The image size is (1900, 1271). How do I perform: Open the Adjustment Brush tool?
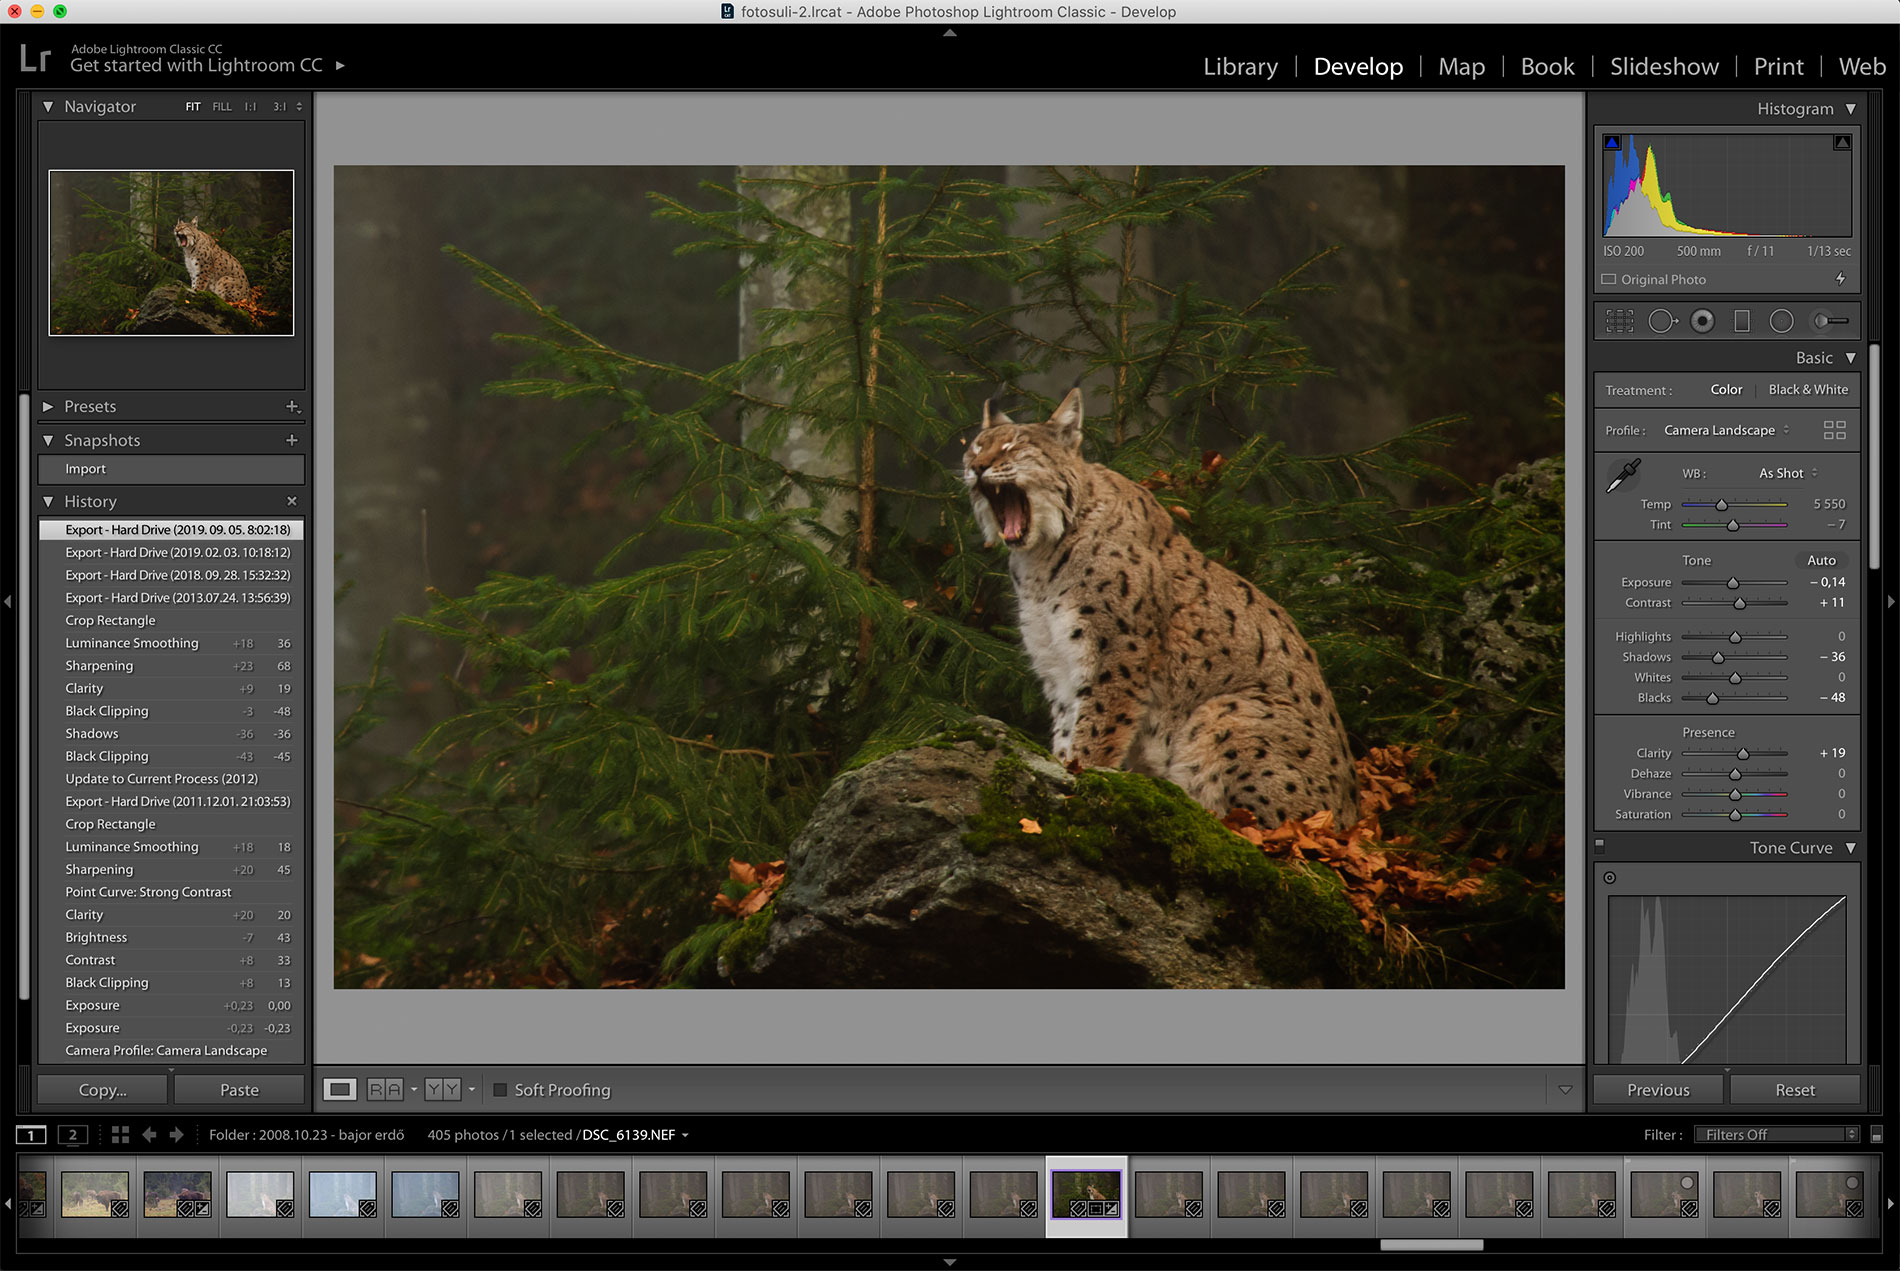pos(1830,321)
